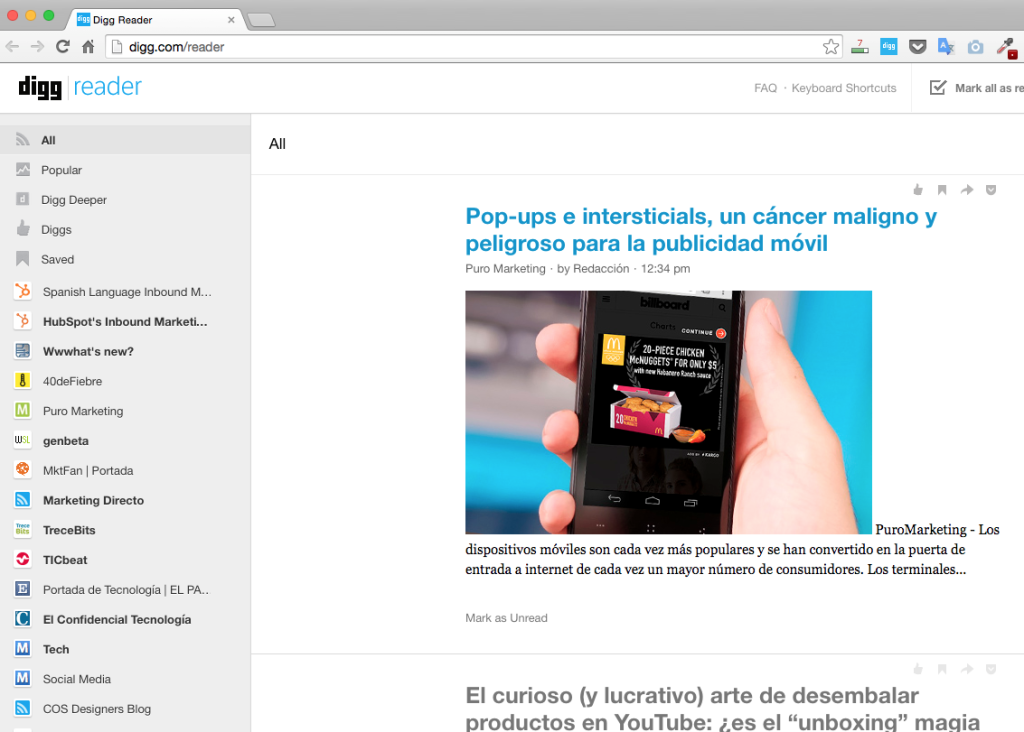1024x732 pixels.
Task: Click the TreceBits feed icon
Action: coord(23,530)
